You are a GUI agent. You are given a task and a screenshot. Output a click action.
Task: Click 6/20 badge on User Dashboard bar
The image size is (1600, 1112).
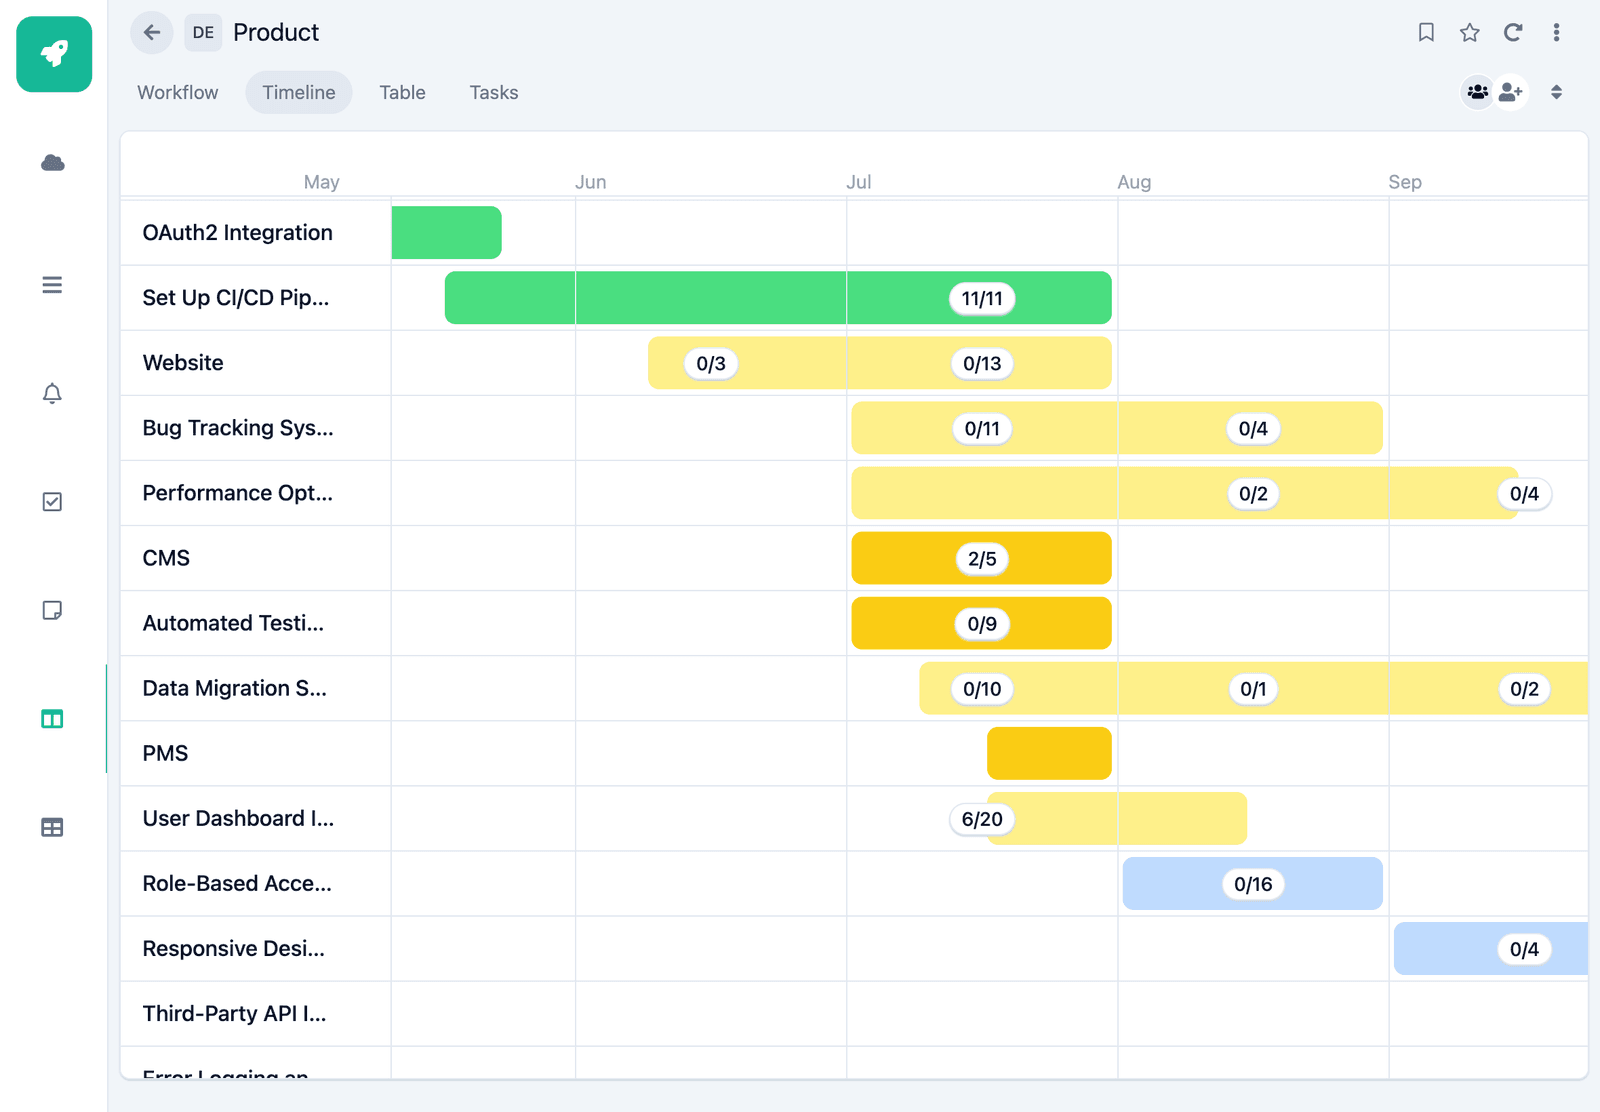click(982, 818)
